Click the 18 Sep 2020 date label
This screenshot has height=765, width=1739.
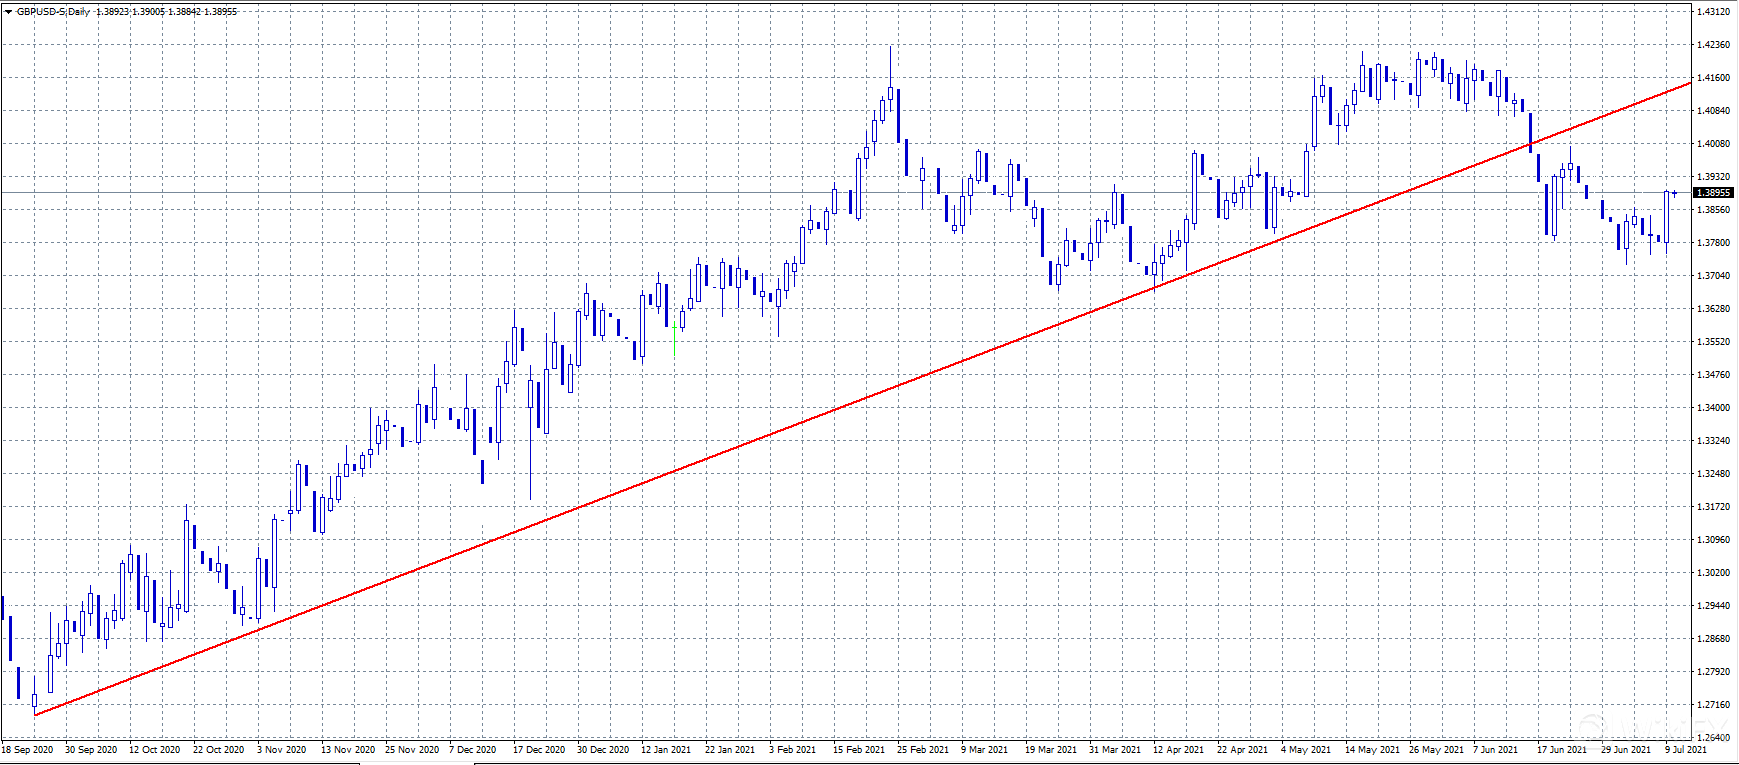pyautogui.click(x=28, y=749)
